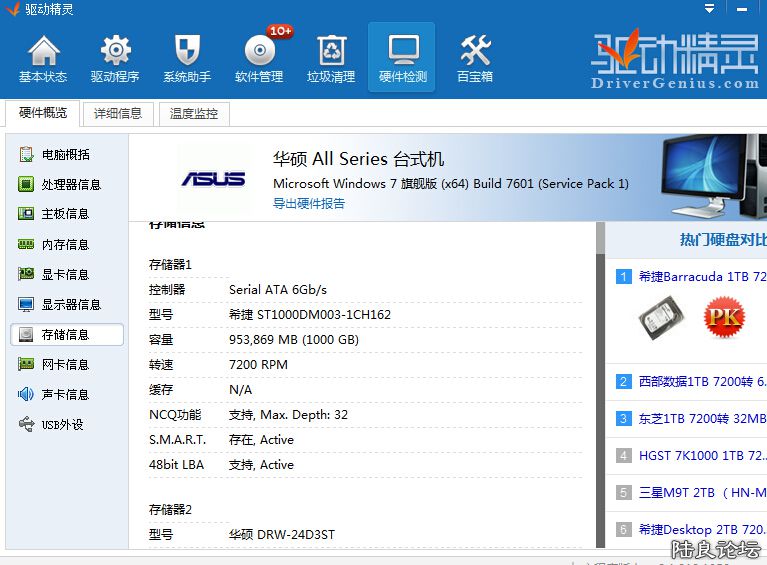Open the 基本状态 home icon
This screenshot has height=565, width=767.
pos(43,58)
